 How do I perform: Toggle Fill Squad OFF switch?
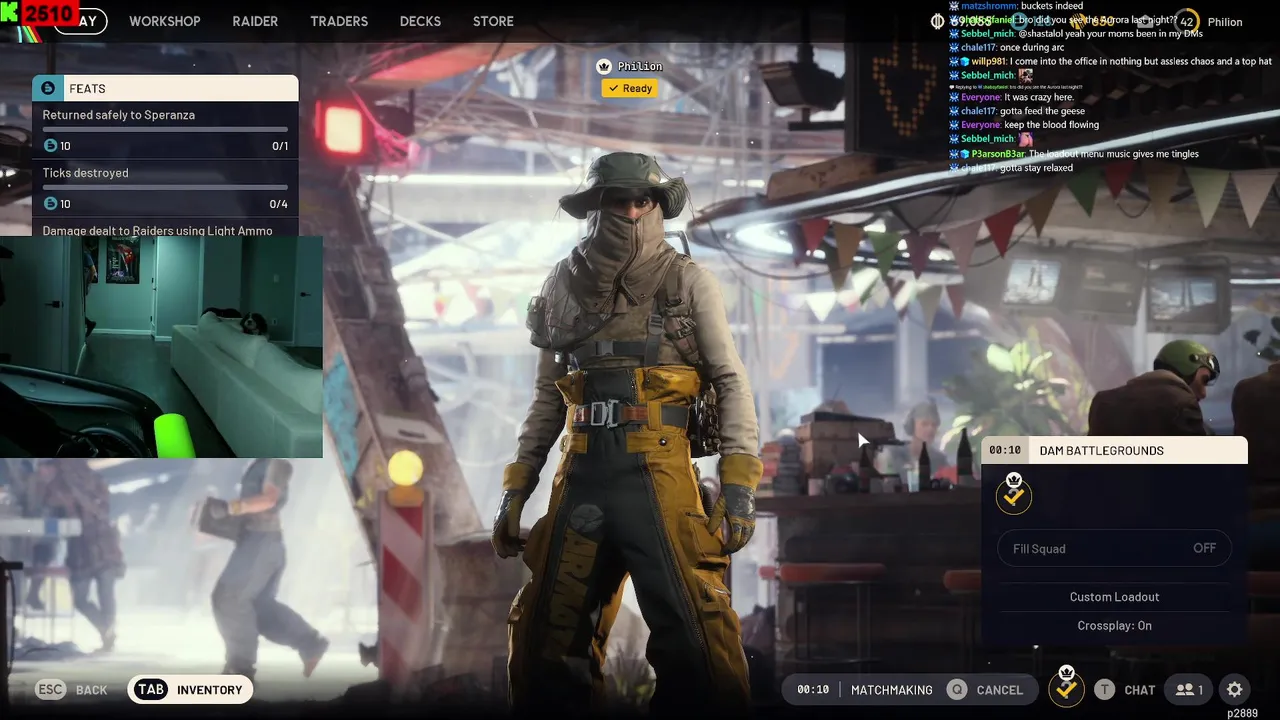click(1114, 548)
